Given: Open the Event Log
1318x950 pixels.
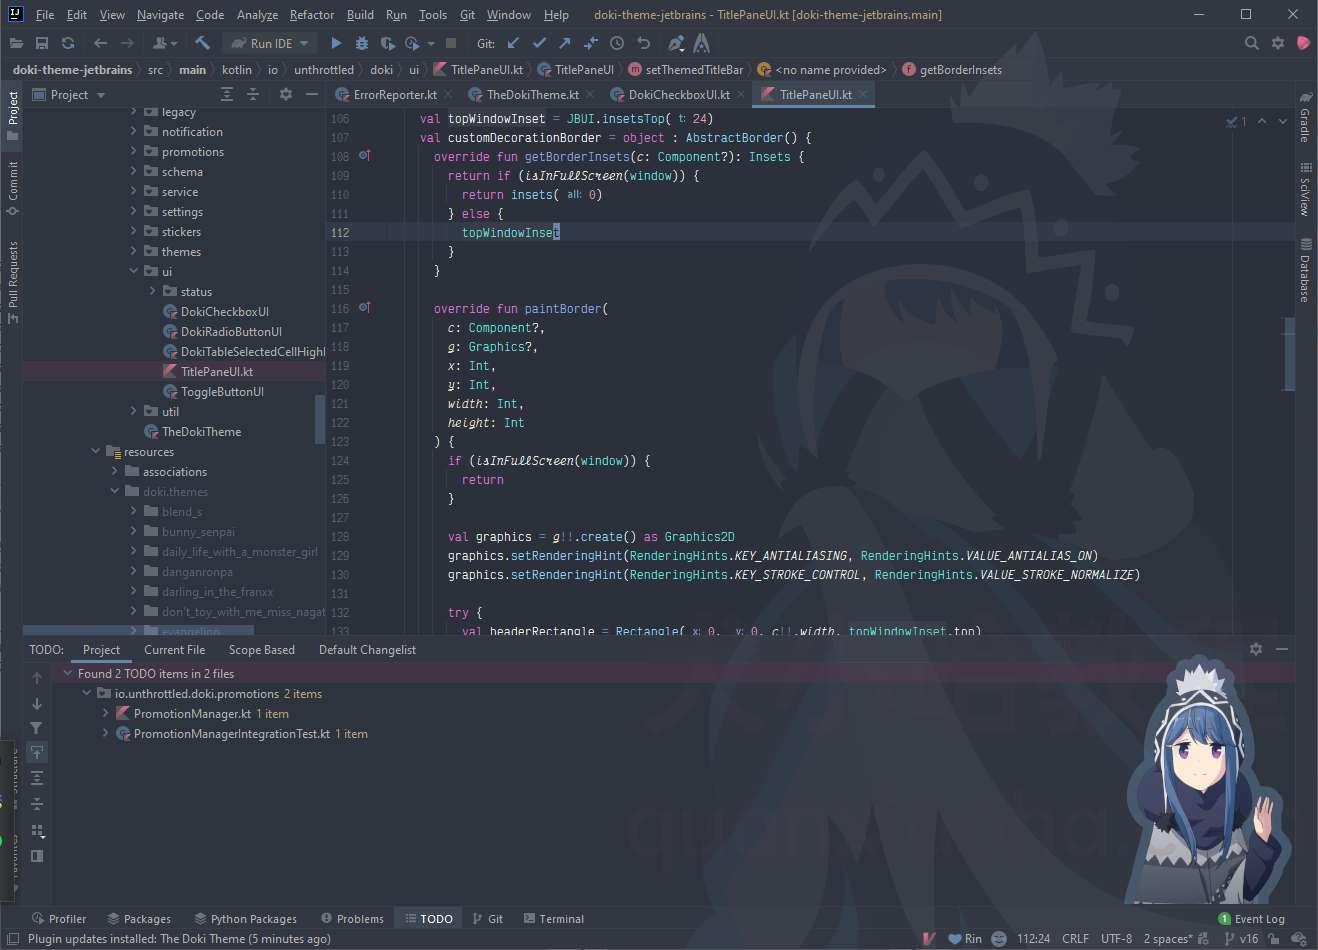Looking at the screenshot, I should point(1251,919).
